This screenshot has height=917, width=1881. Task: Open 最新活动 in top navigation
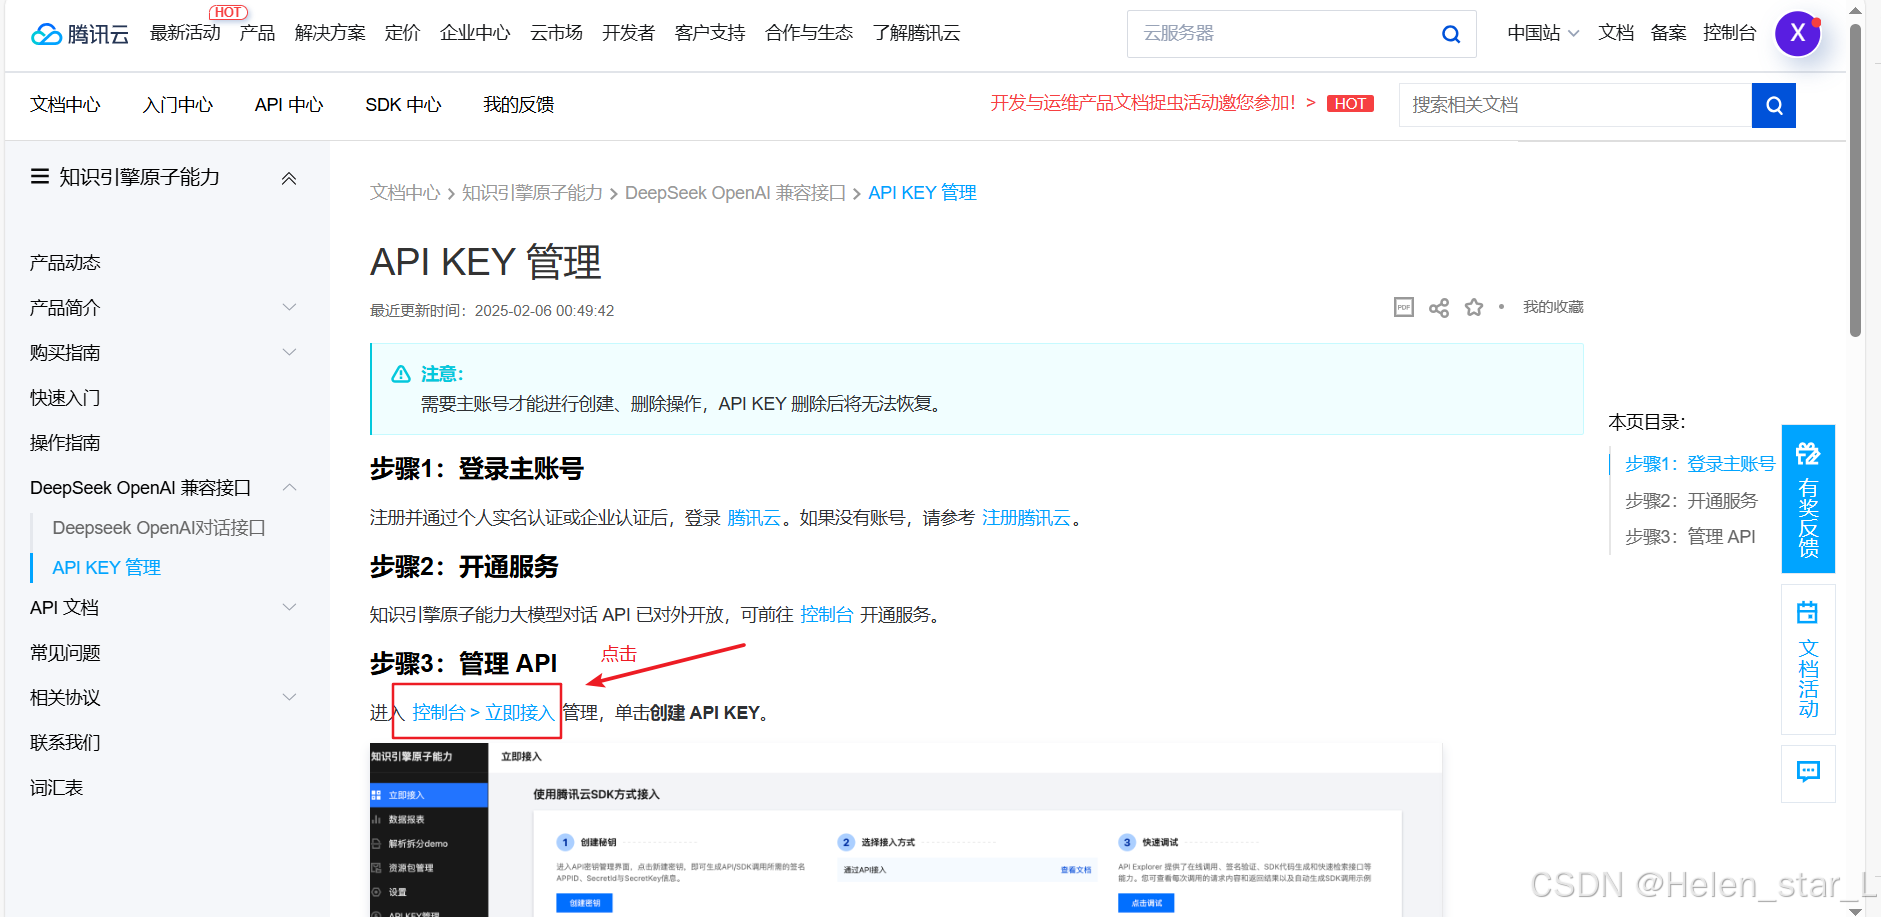(x=185, y=33)
